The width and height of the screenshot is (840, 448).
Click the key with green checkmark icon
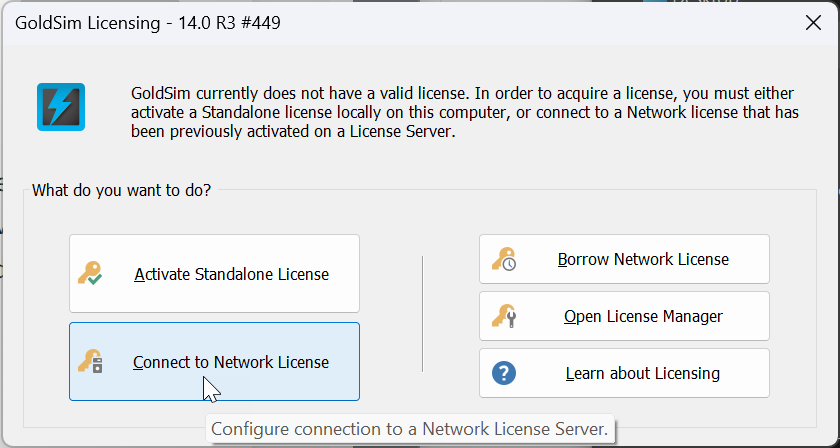pyautogui.click(x=90, y=273)
